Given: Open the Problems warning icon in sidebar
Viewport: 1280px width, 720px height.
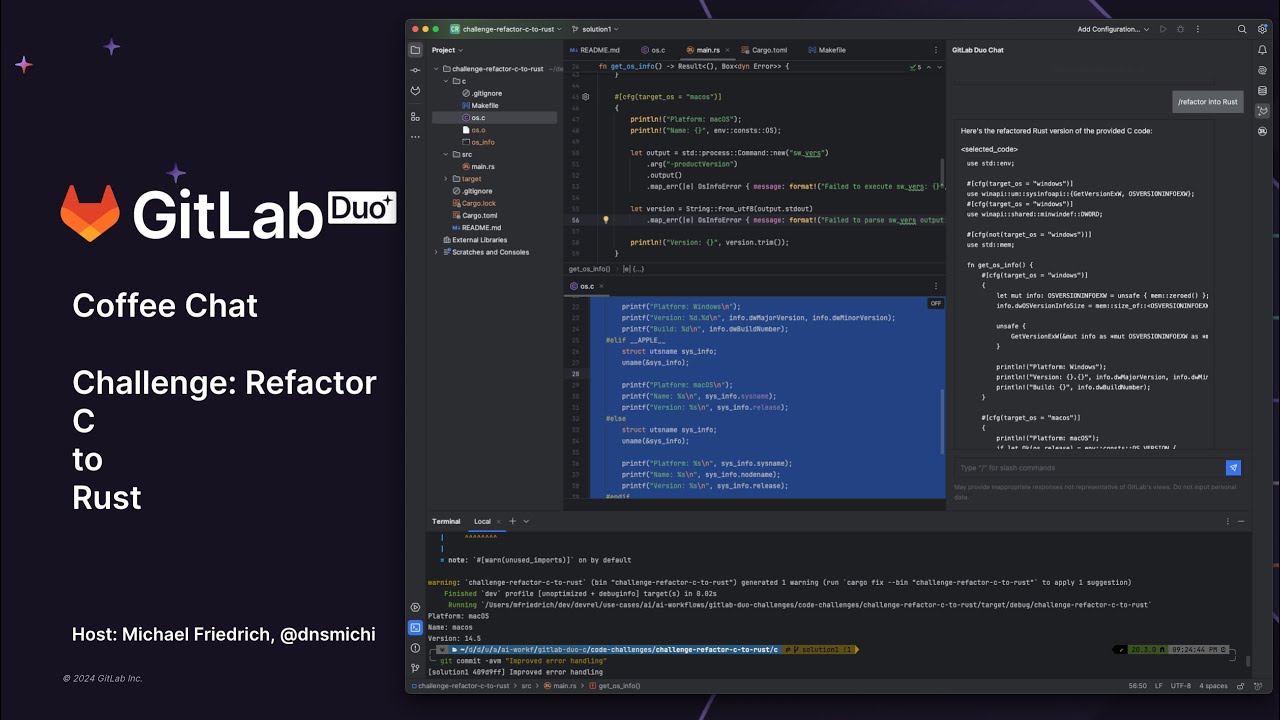Looking at the screenshot, I should point(415,648).
